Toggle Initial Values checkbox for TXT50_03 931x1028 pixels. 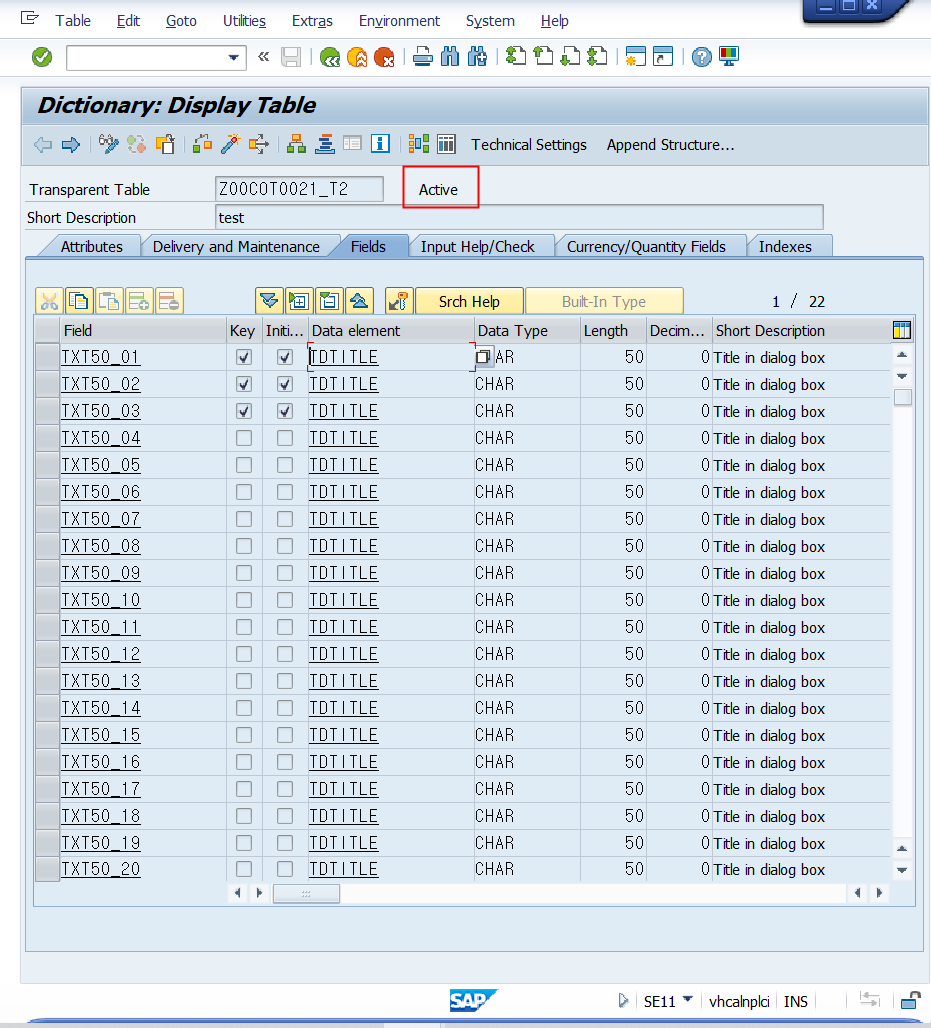tap(285, 411)
